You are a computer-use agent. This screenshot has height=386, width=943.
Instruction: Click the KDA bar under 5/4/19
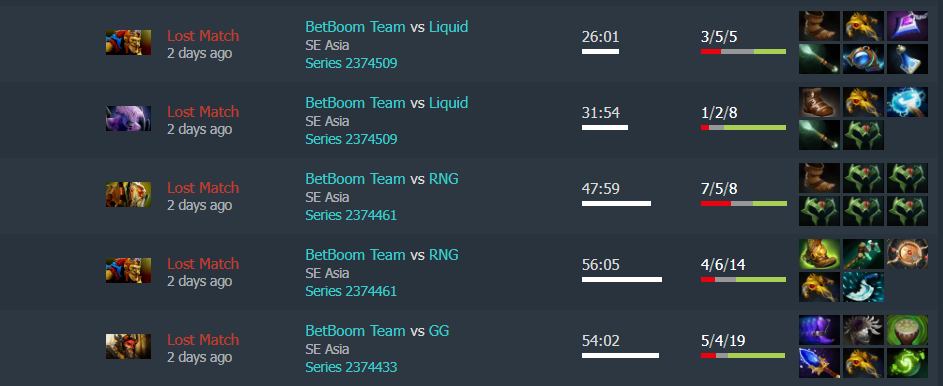[743, 355]
